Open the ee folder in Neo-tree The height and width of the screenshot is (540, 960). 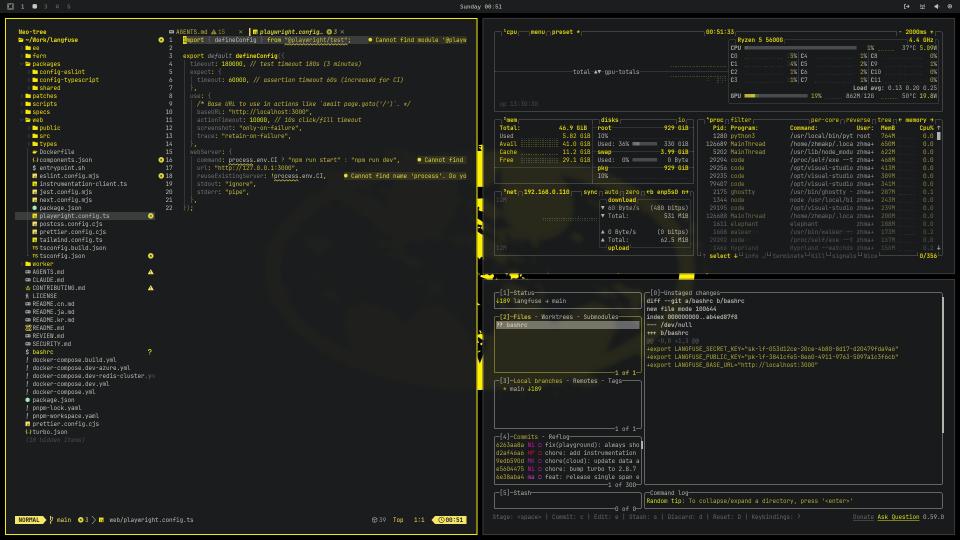click(x=32, y=48)
